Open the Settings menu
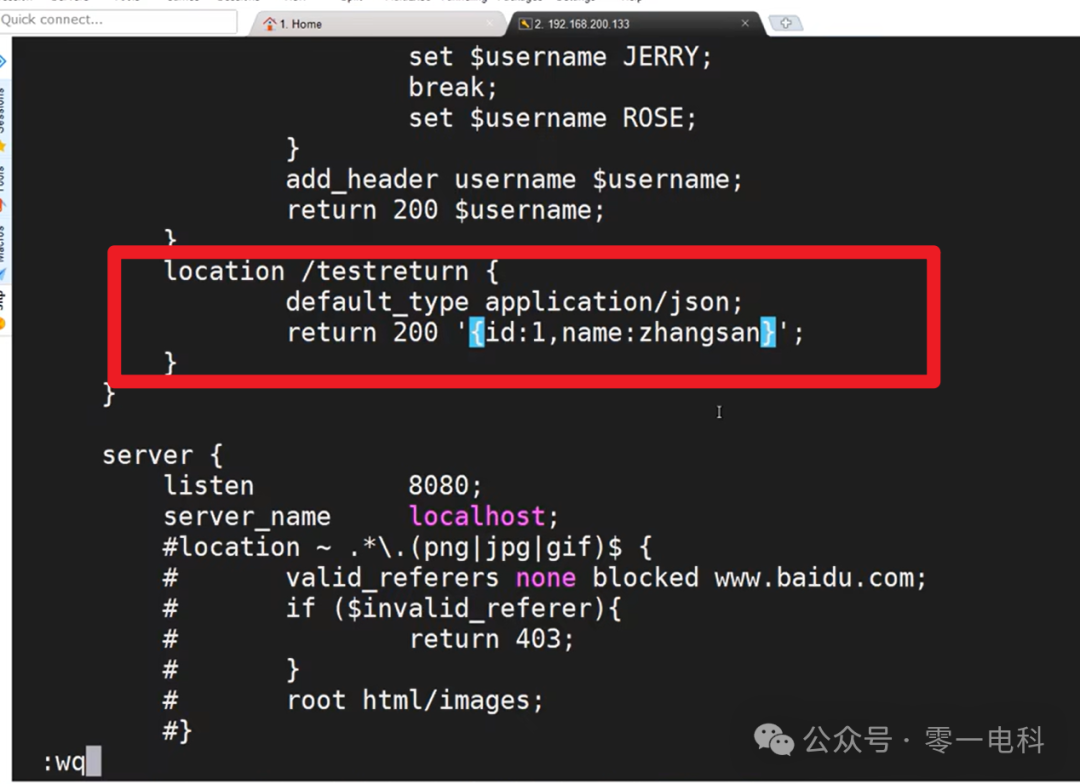The width and height of the screenshot is (1080, 784). pos(578,3)
